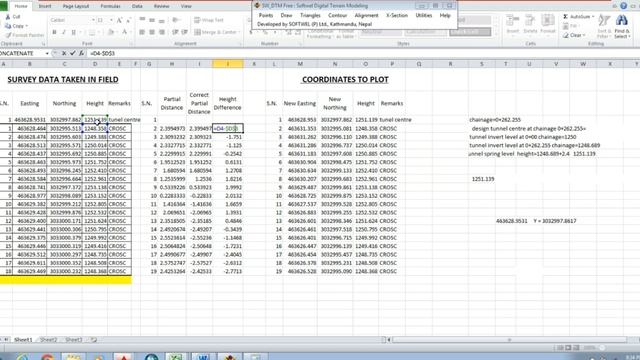Cancel formula entry with X button
This screenshot has height=360, width=640.
click(64, 53)
